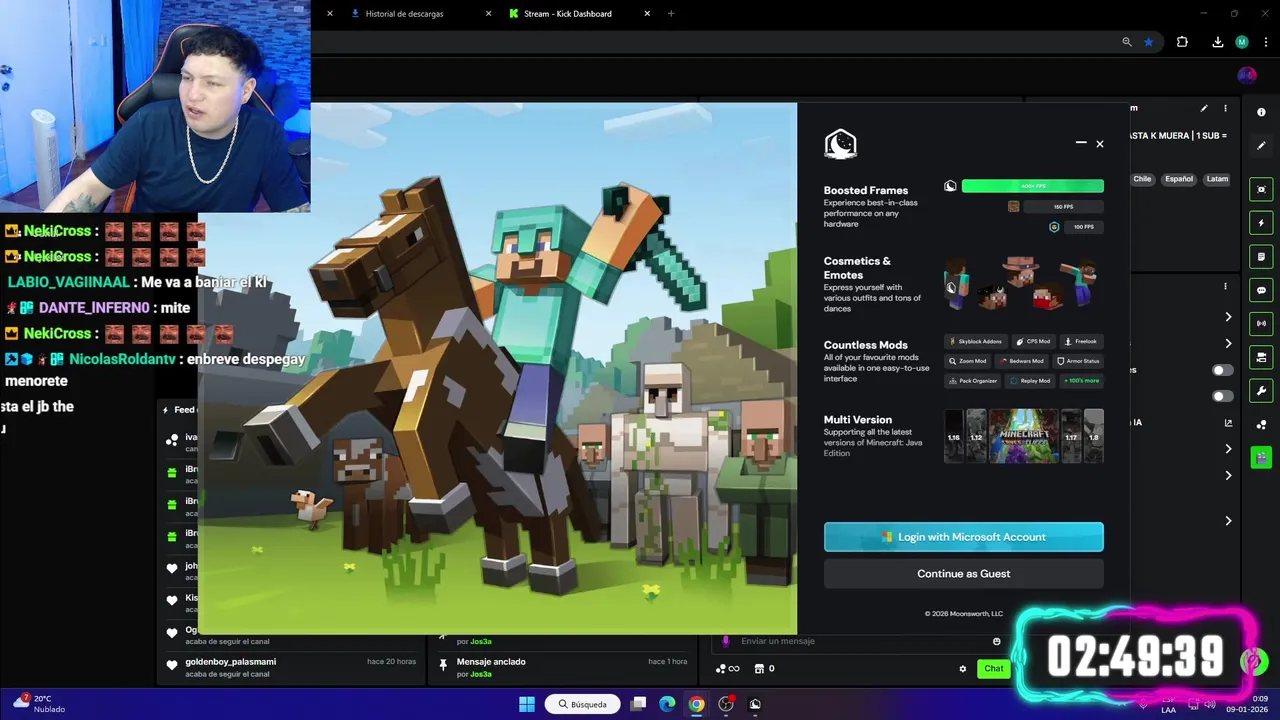This screenshot has height=720, width=1280.
Task: Click the Kick sidebar three-dots bubbles icon
Action: pyautogui.click(x=1261, y=424)
